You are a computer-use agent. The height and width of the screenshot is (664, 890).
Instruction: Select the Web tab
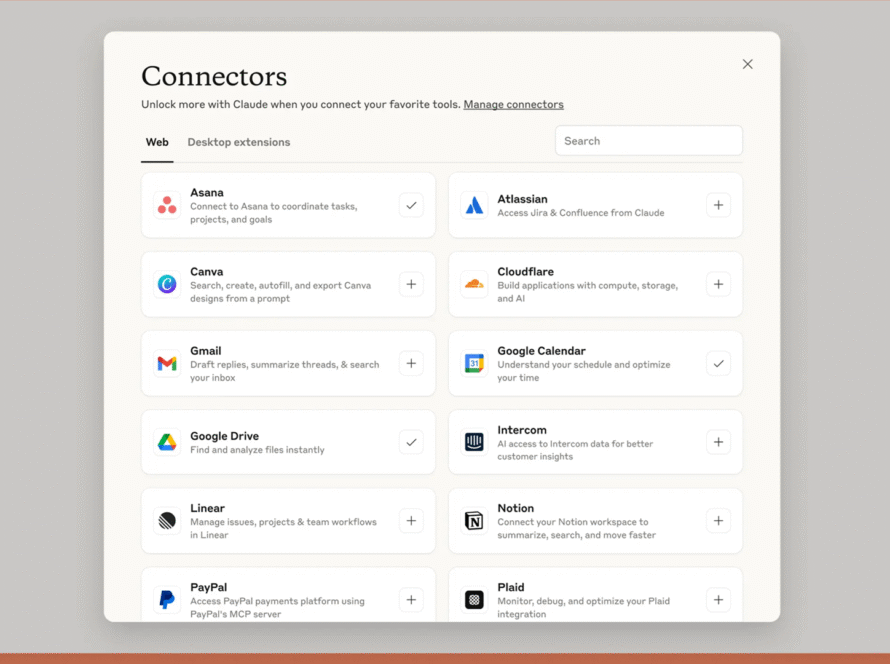click(157, 142)
